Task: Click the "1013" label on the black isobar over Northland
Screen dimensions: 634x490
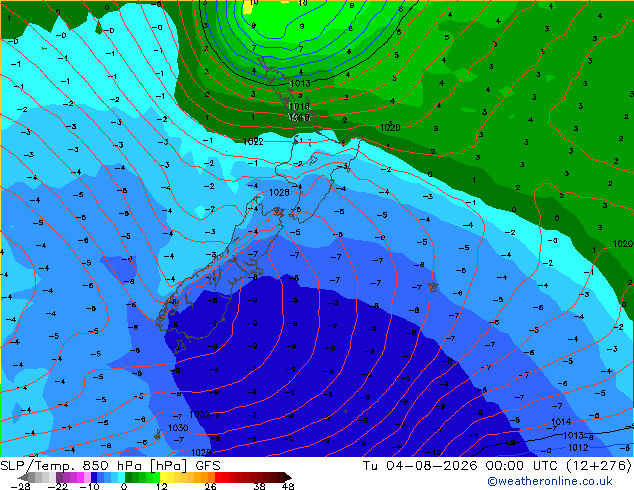Action: (300, 84)
